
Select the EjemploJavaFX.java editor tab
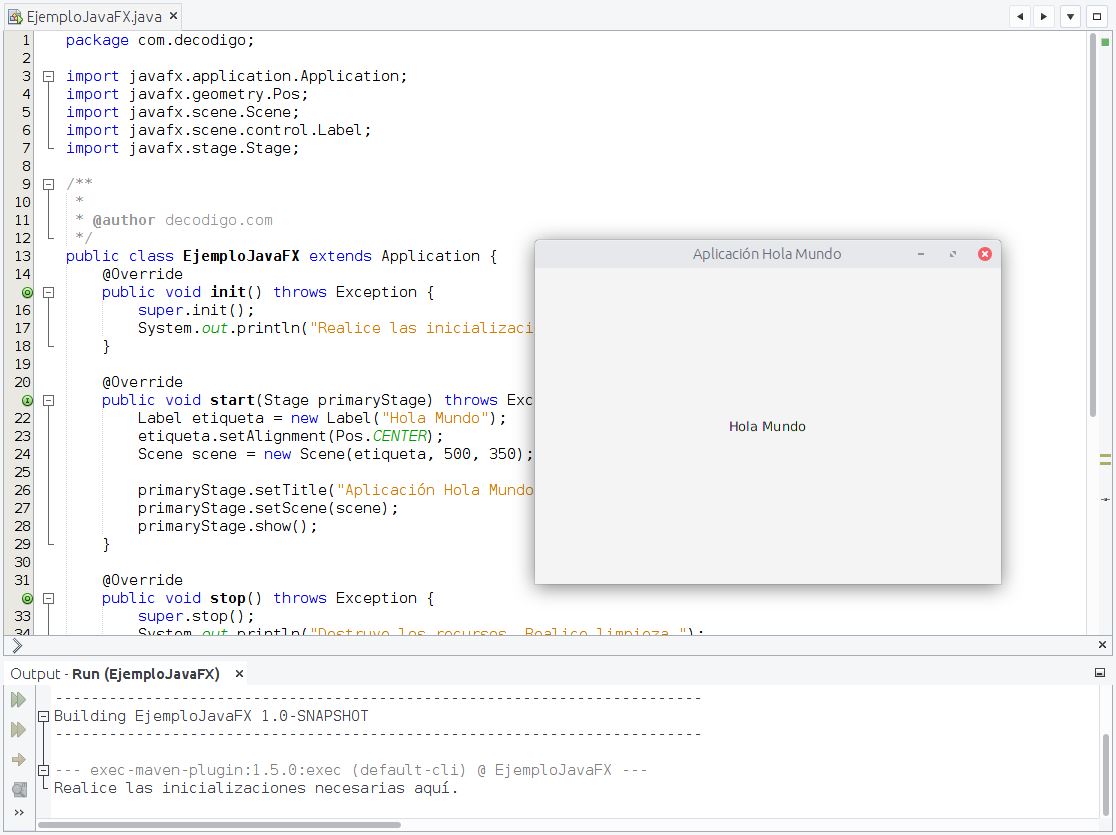tap(90, 16)
